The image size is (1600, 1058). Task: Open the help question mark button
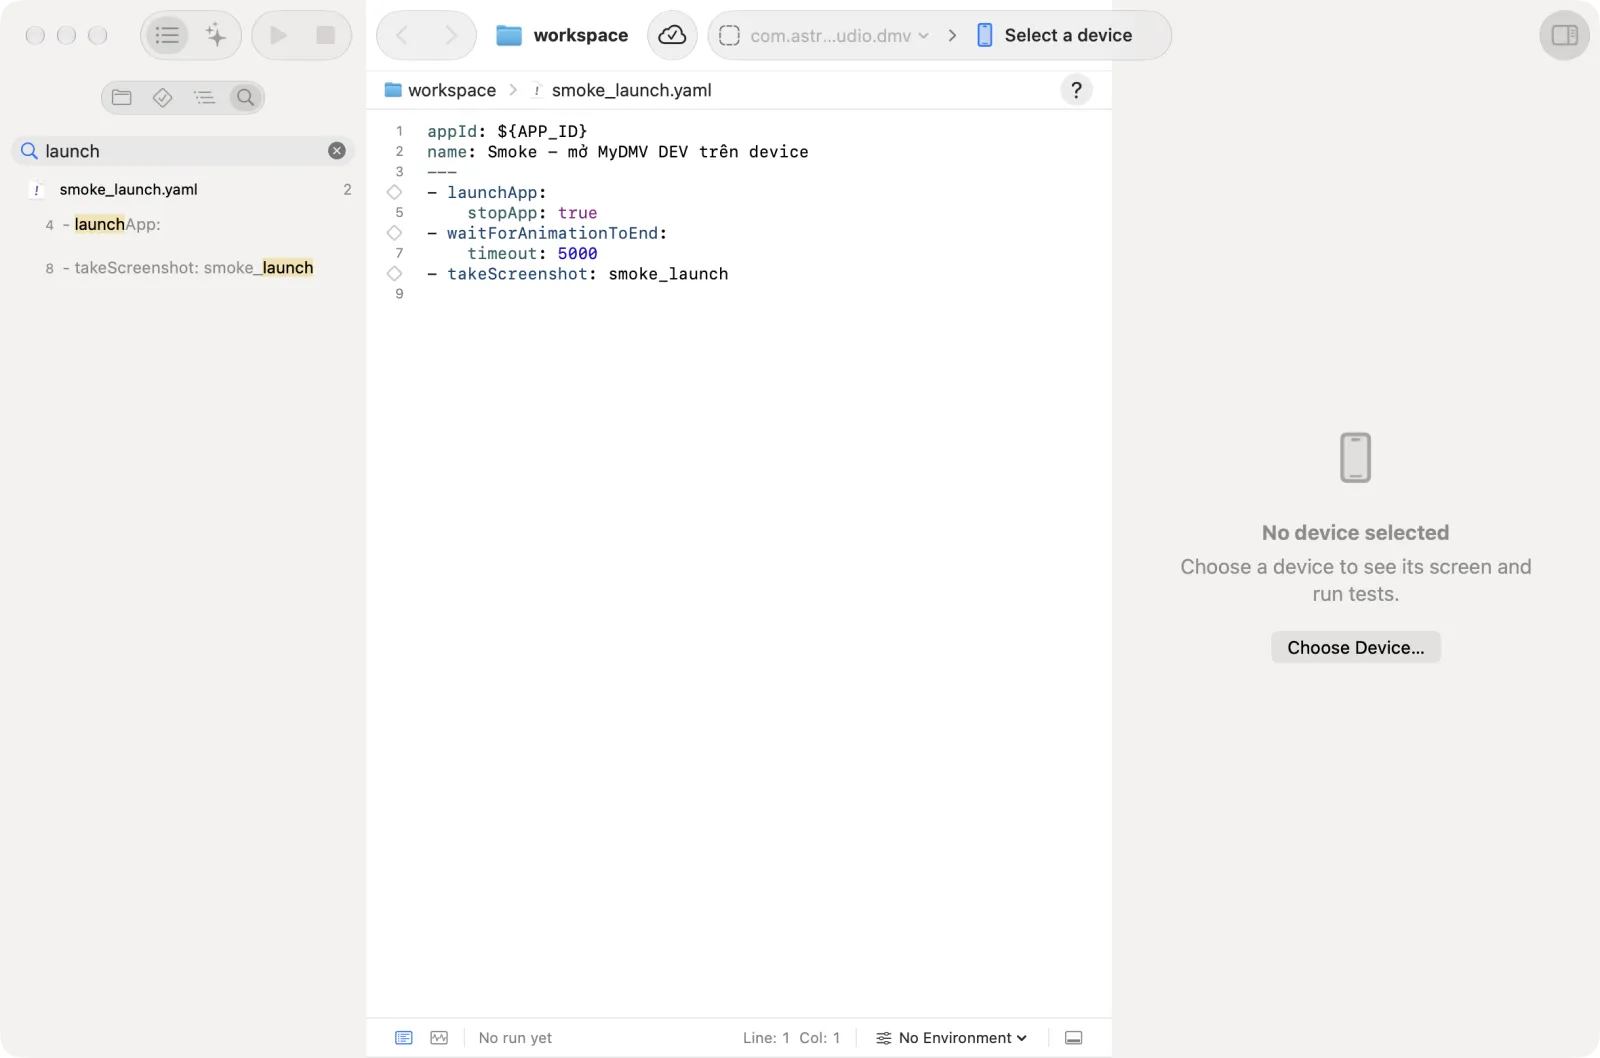coord(1076,90)
